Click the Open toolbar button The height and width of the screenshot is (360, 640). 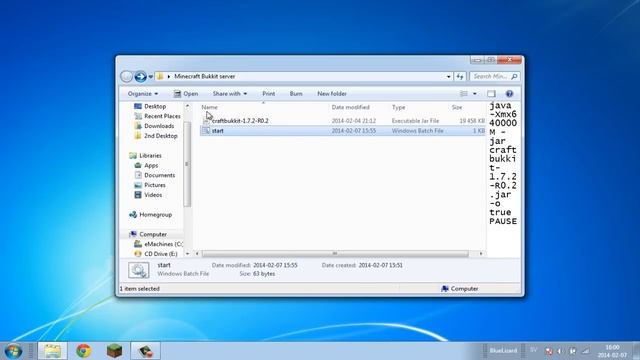point(186,93)
